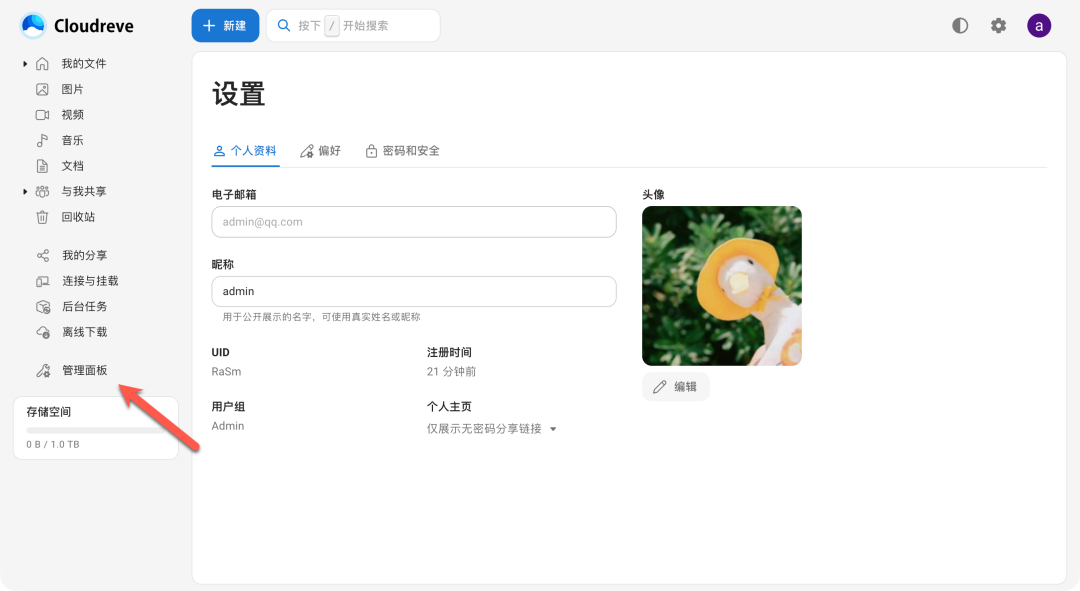Image resolution: width=1080 pixels, height=591 pixels.
Task: View 我的分享 (My Shares)
Action: pos(84,255)
